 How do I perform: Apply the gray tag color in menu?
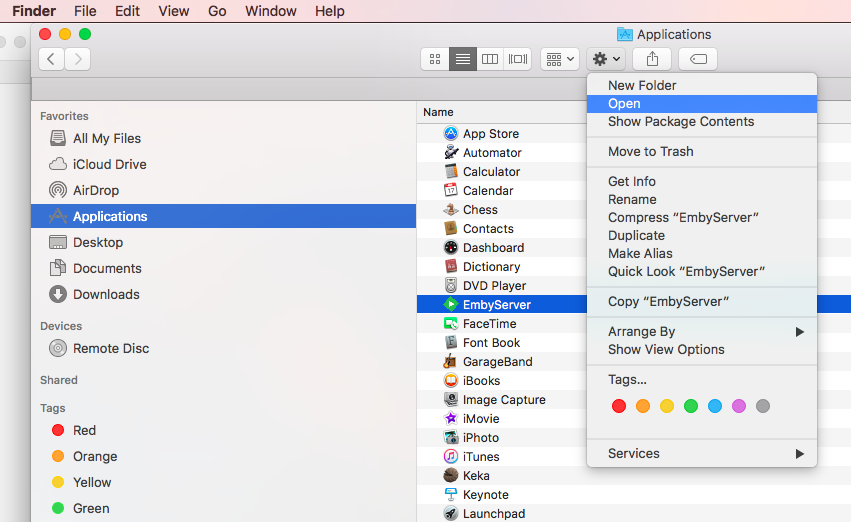[x=763, y=406]
